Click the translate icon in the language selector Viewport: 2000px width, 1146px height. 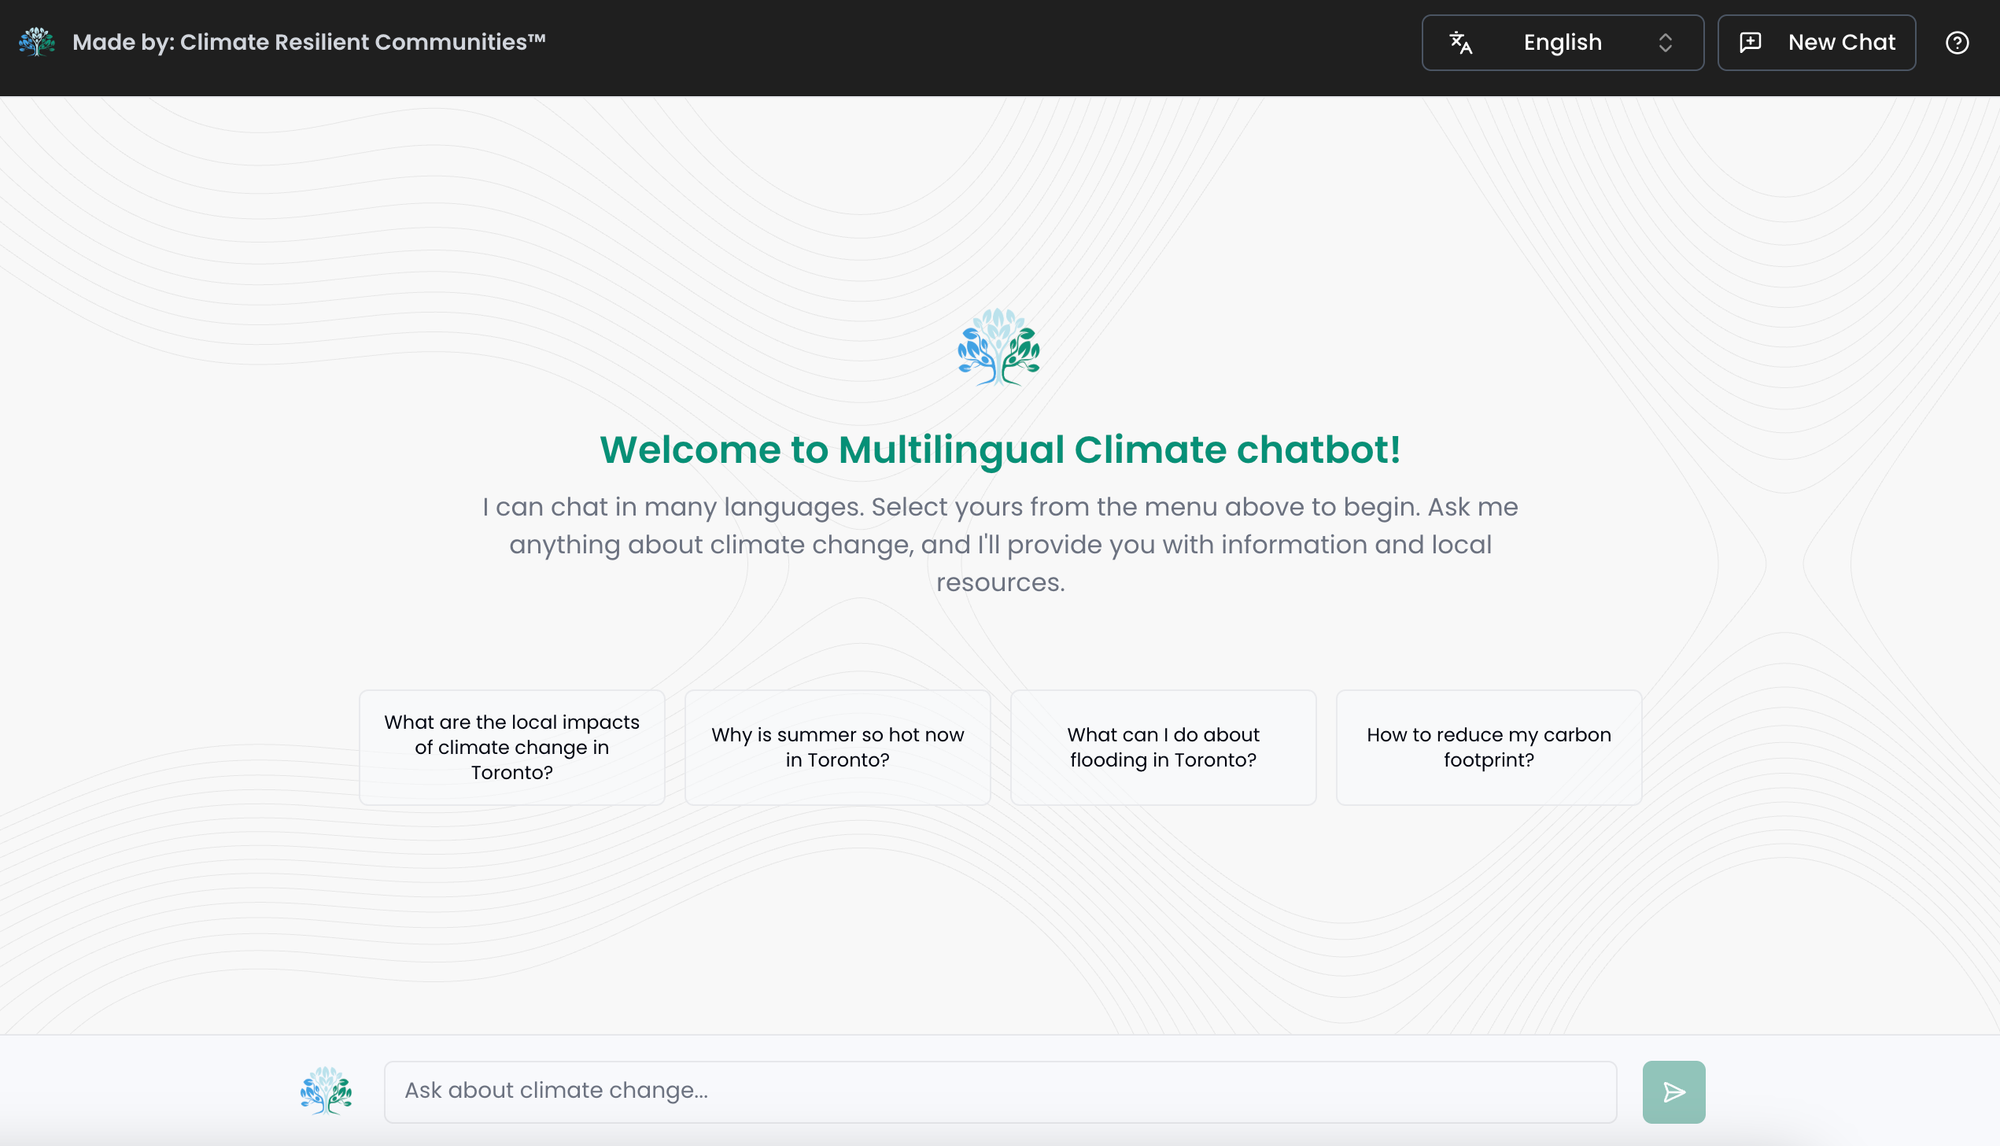pyautogui.click(x=1461, y=43)
